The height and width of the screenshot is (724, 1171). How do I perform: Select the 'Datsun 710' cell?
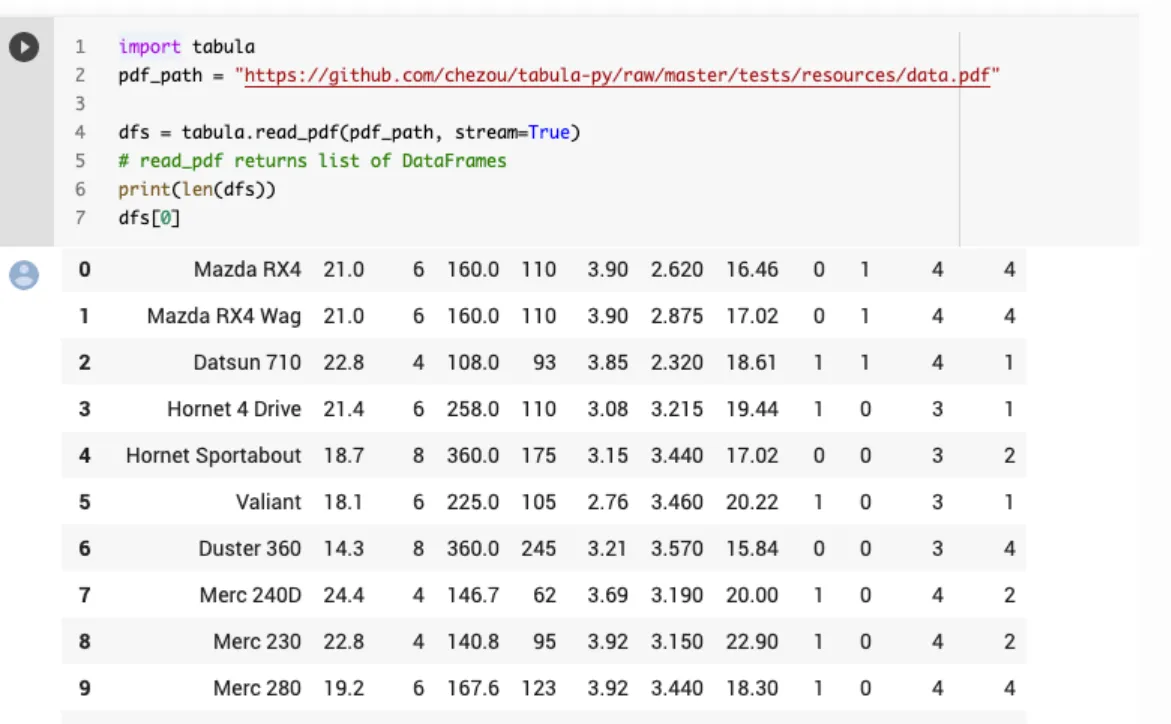(x=247, y=362)
